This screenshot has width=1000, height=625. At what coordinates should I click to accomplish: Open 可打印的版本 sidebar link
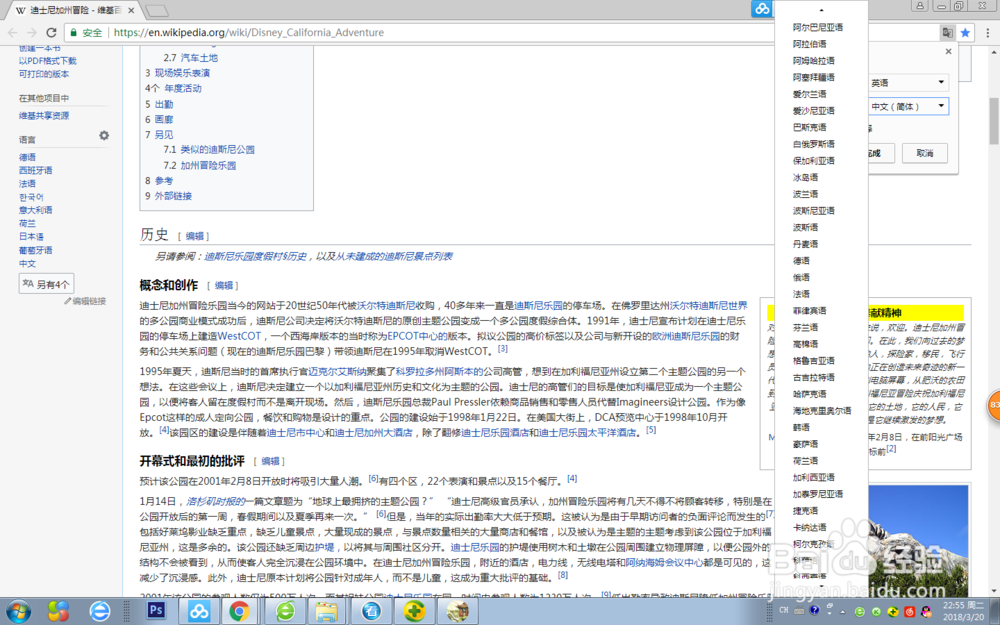click(43, 74)
